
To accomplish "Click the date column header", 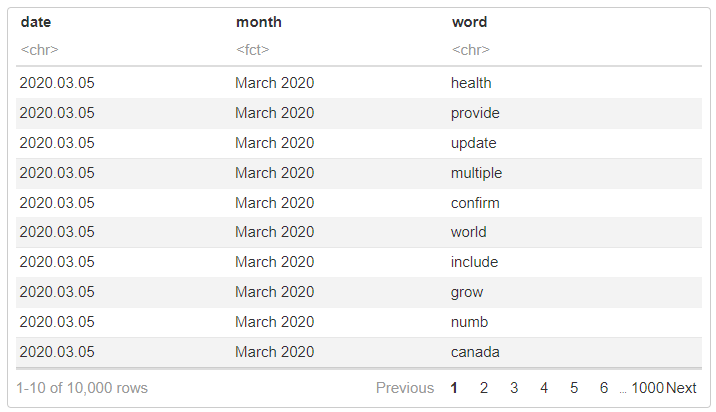I will [35, 22].
